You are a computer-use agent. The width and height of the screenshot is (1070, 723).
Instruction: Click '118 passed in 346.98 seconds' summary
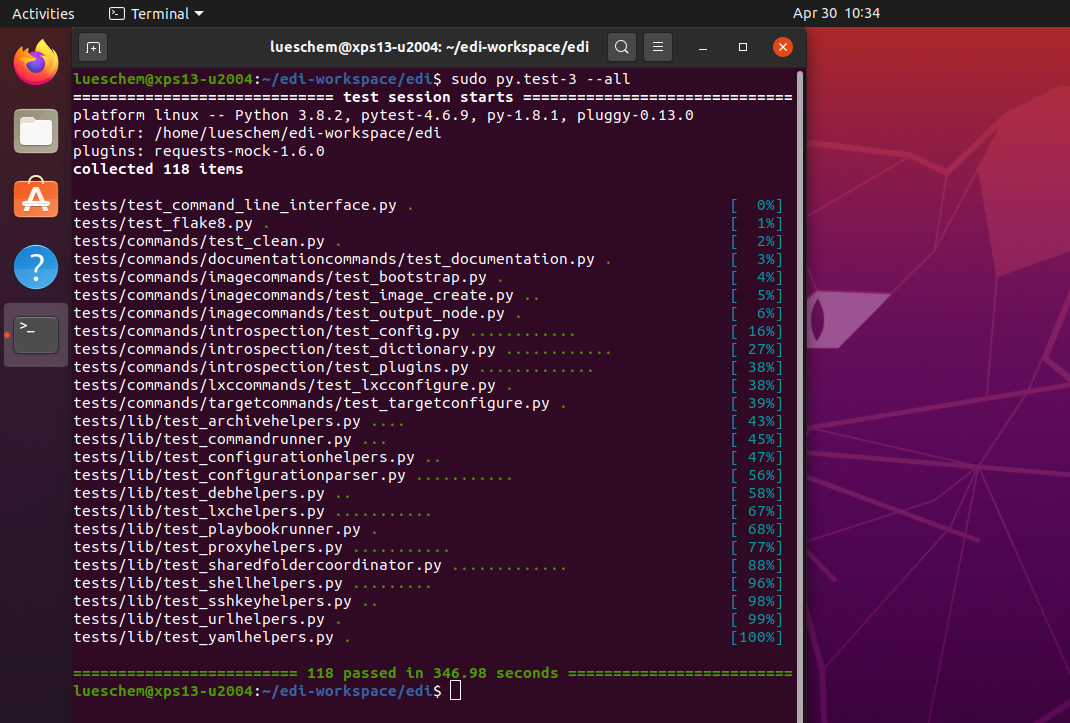[433, 673]
